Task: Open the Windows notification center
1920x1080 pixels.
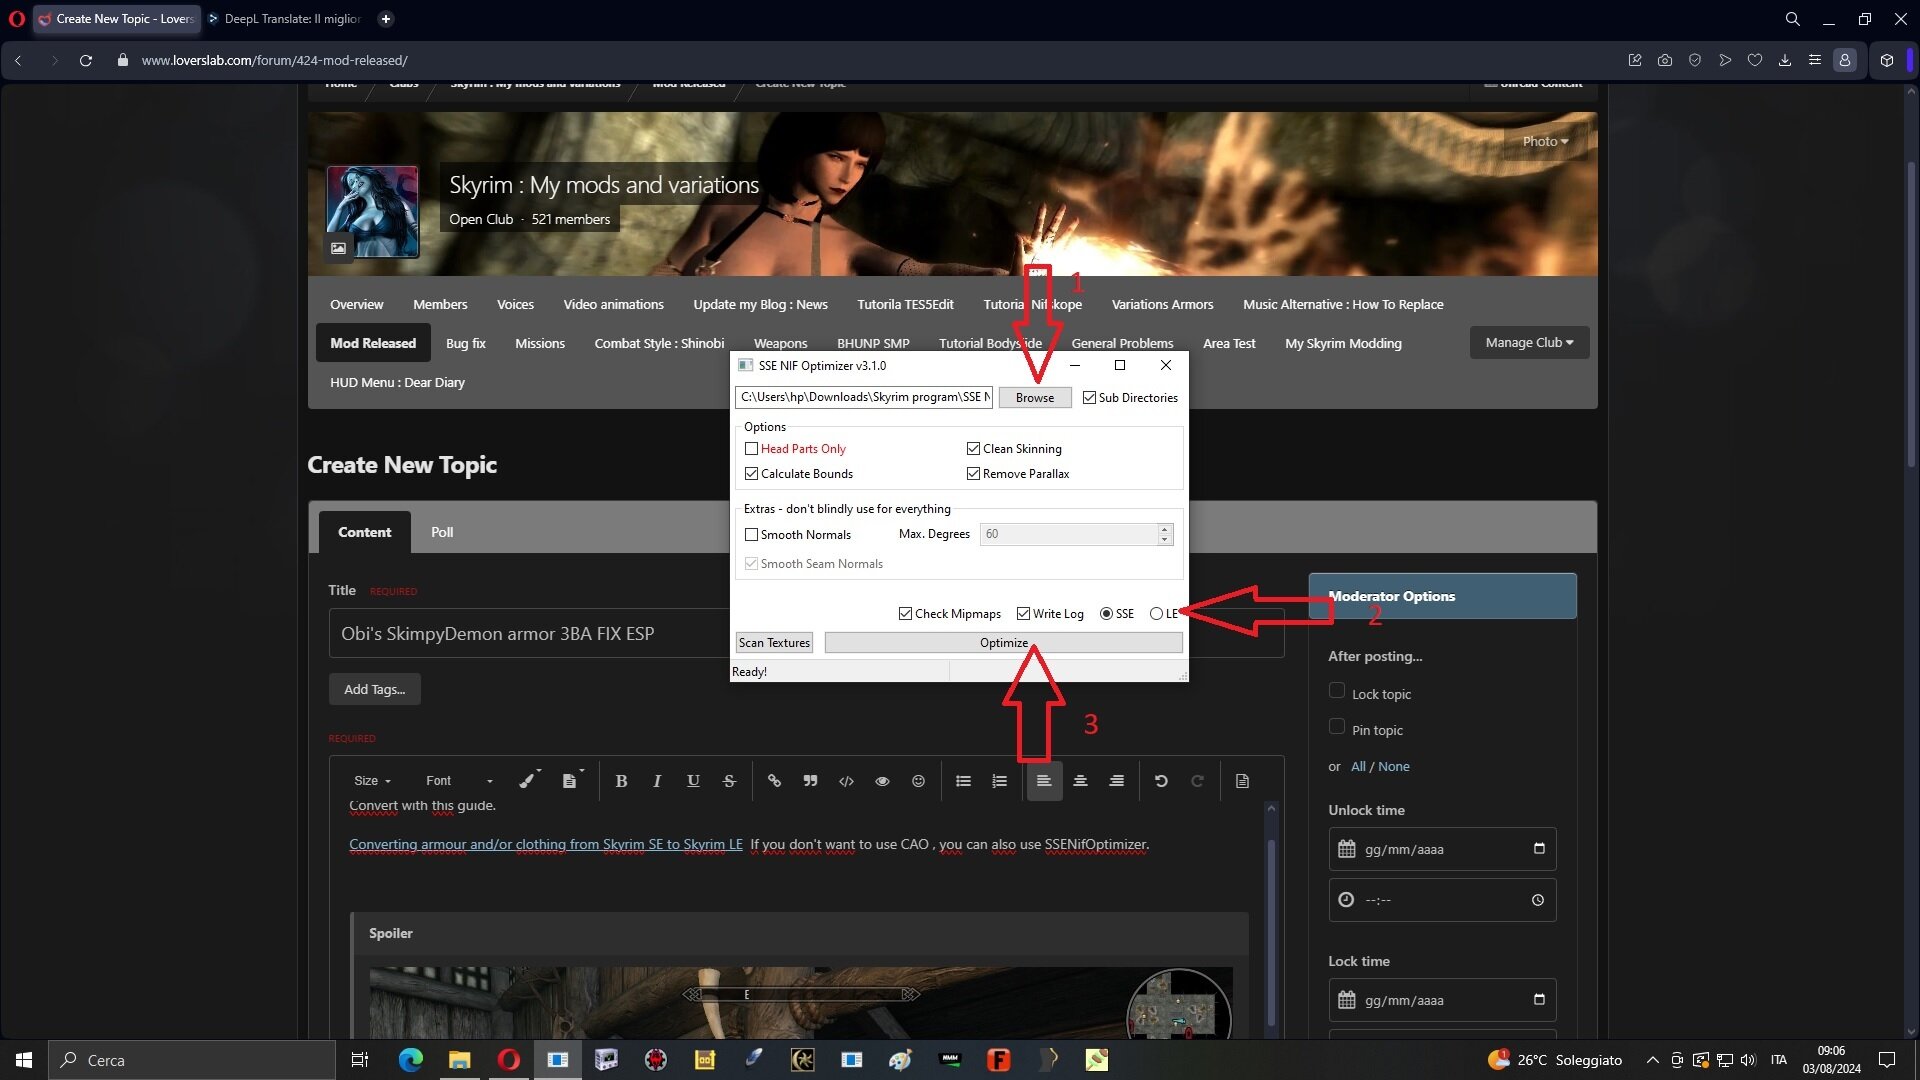Action: [1887, 1060]
